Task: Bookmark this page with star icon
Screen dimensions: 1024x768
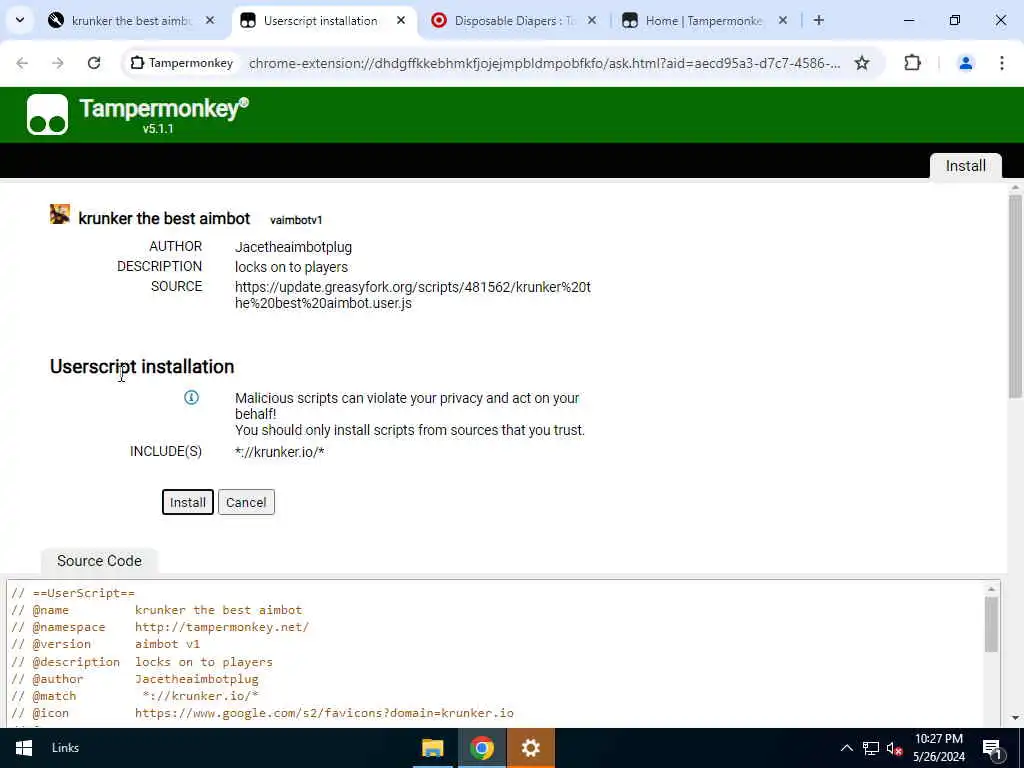Action: coord(862,63)
